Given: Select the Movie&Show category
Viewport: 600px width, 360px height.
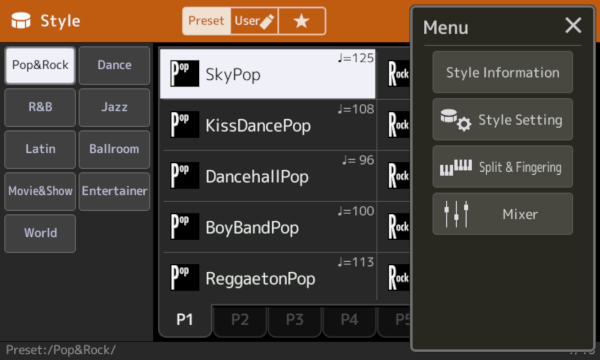Looking at the screenshot, I should [40, 191].
